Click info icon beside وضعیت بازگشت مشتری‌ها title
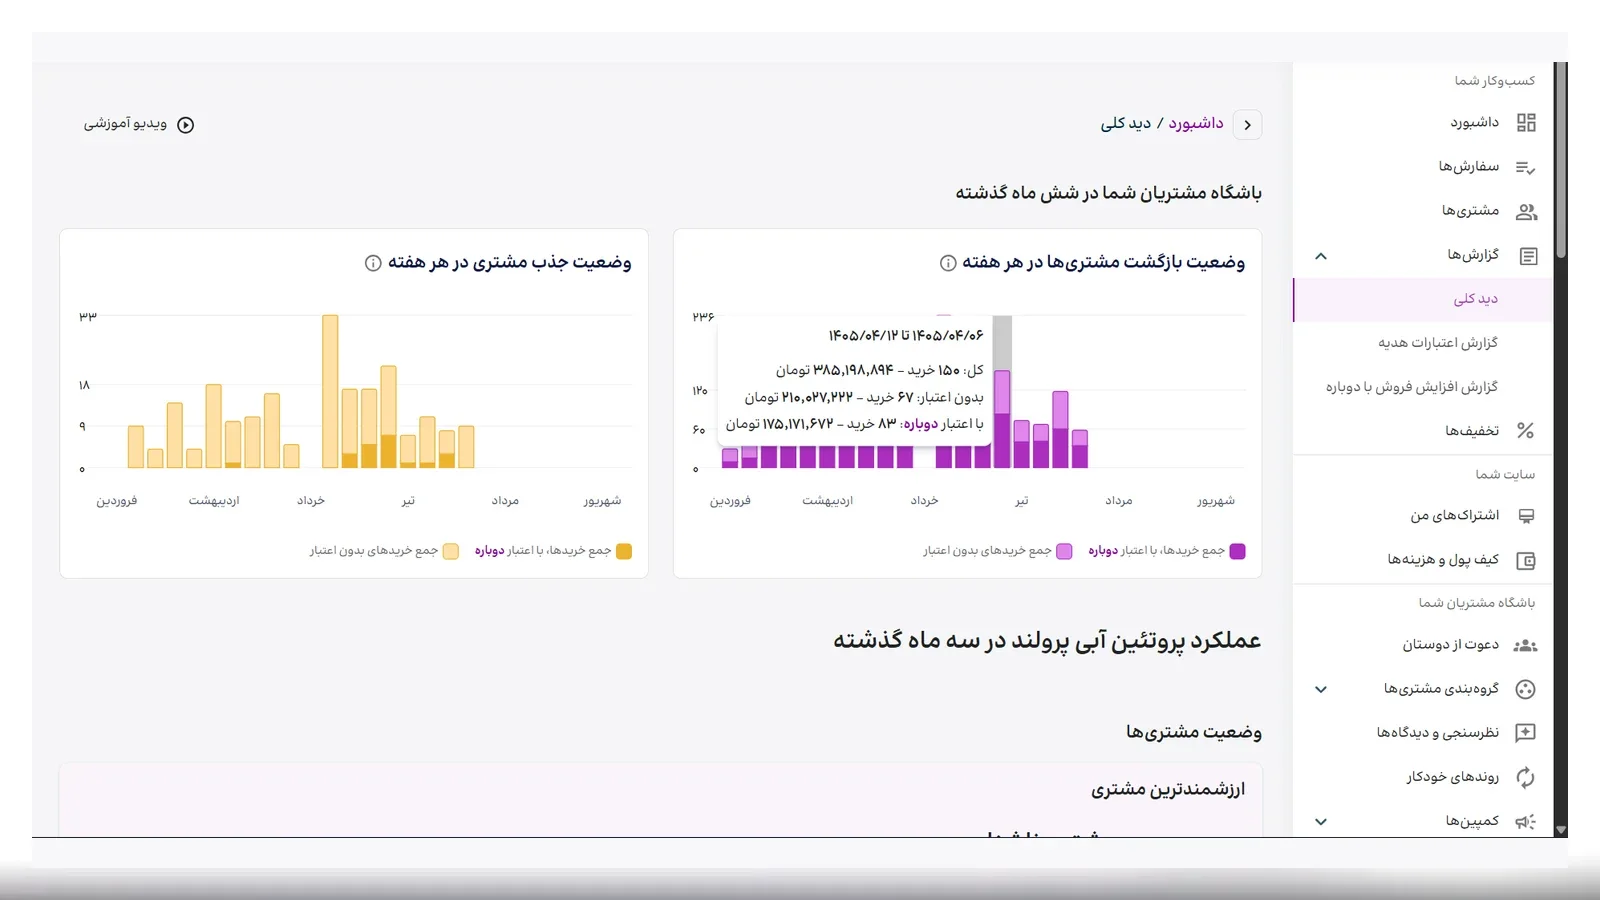1600x900 pixels. [x=948, y=263]
